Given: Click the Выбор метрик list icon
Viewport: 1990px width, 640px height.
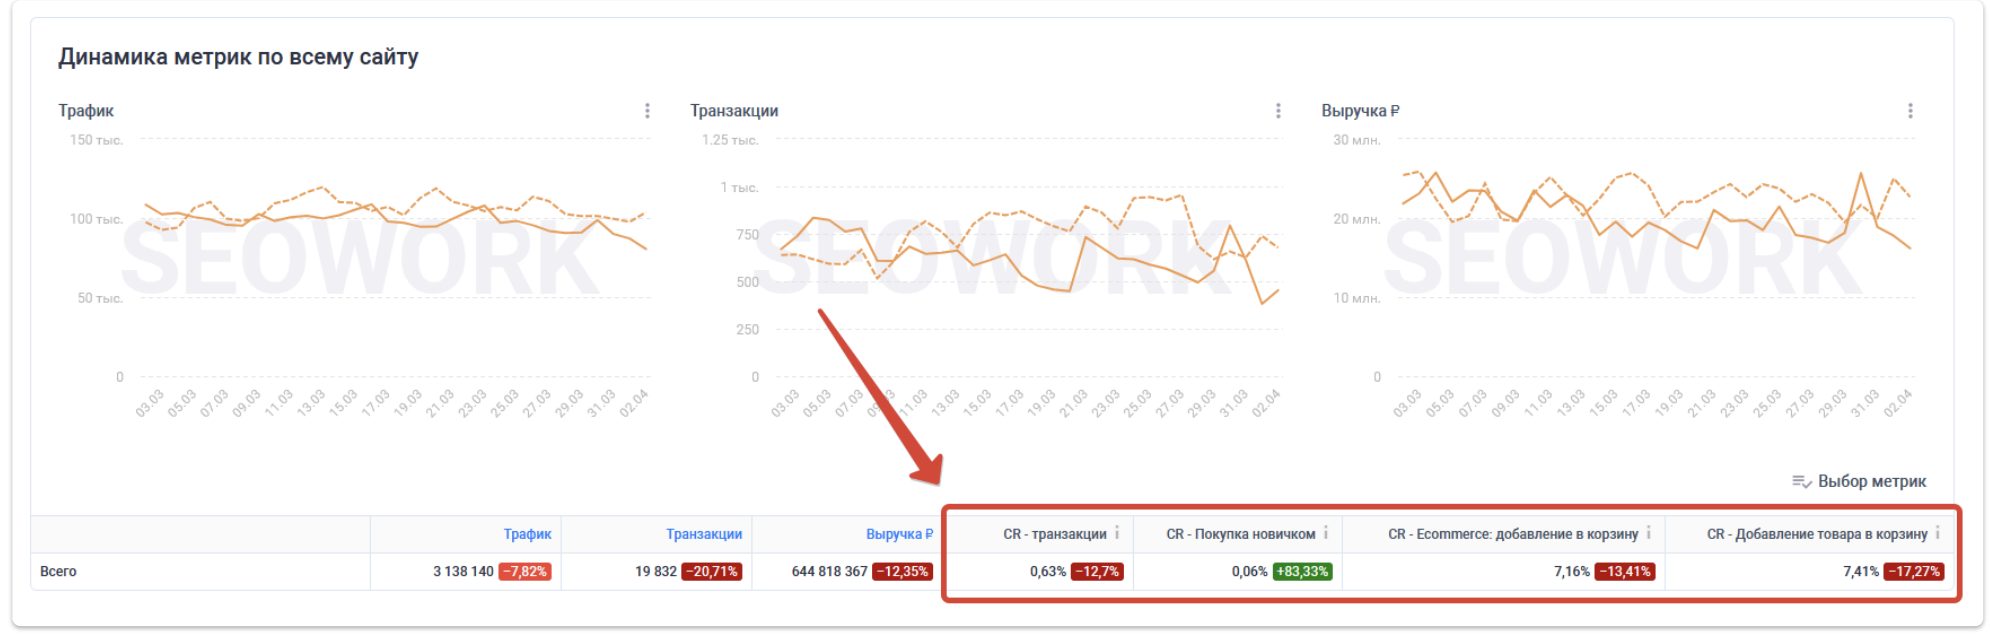Looking at the screenshot, I should (x=1801, y=482).
